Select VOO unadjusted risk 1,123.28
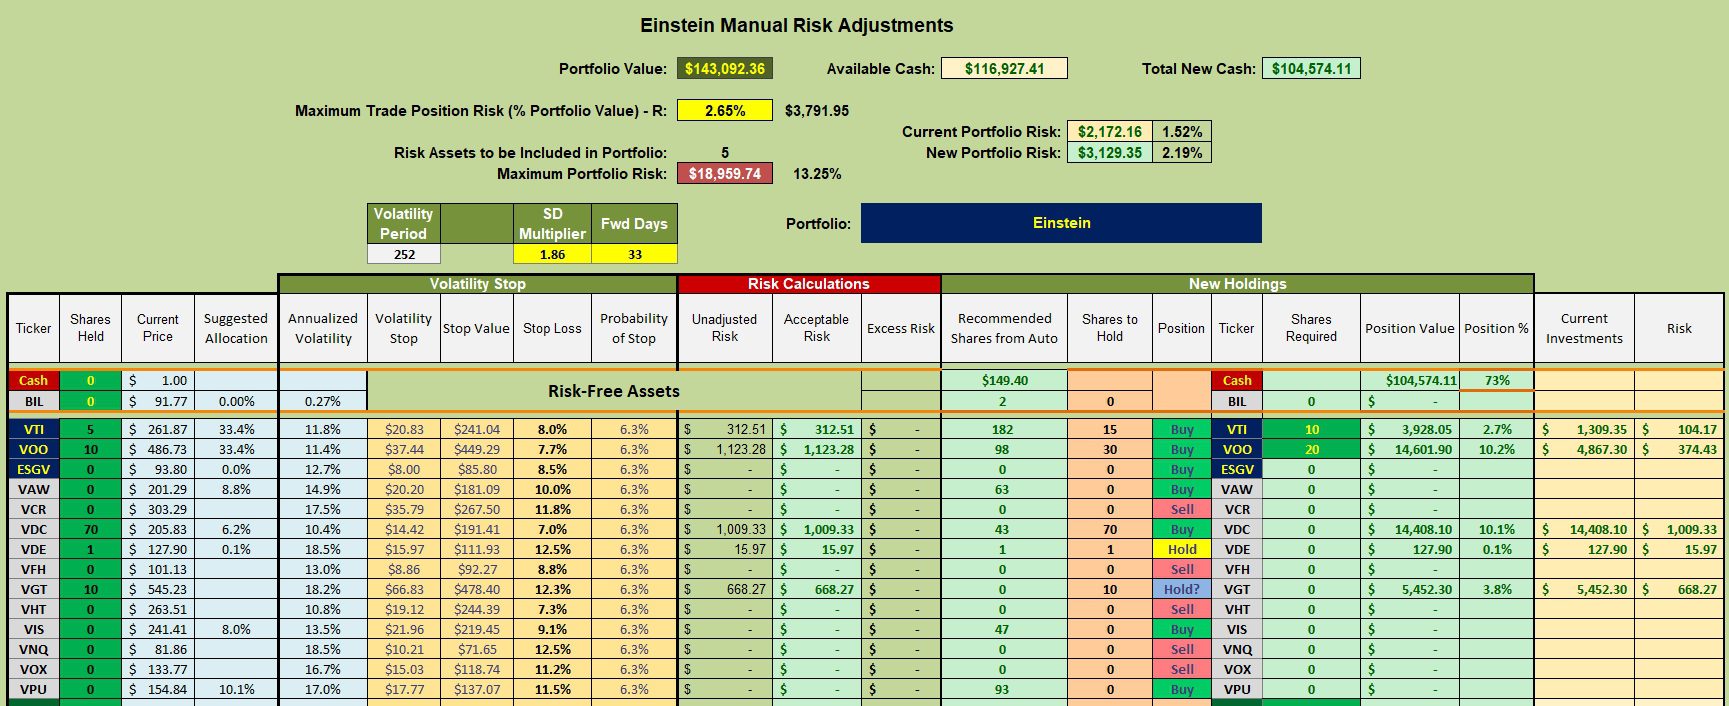 click(725, 449)
